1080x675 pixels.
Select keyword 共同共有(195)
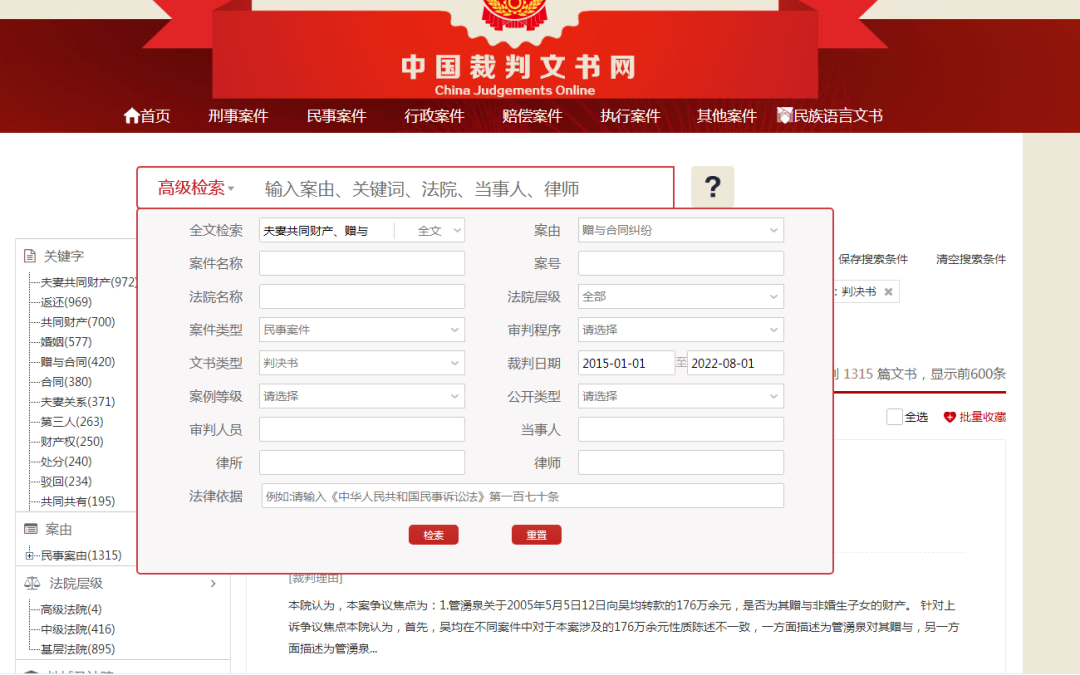78,502
